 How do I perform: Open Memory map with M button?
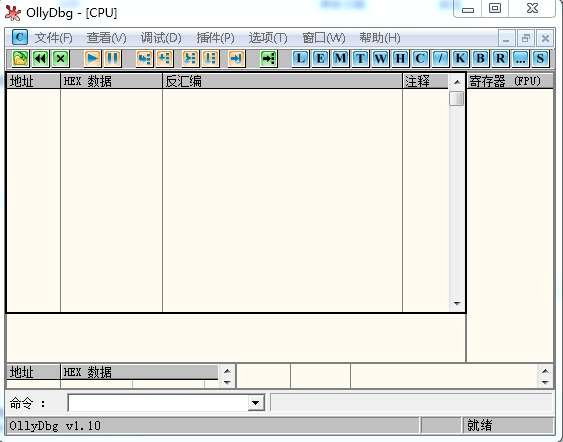click(340, 59)
